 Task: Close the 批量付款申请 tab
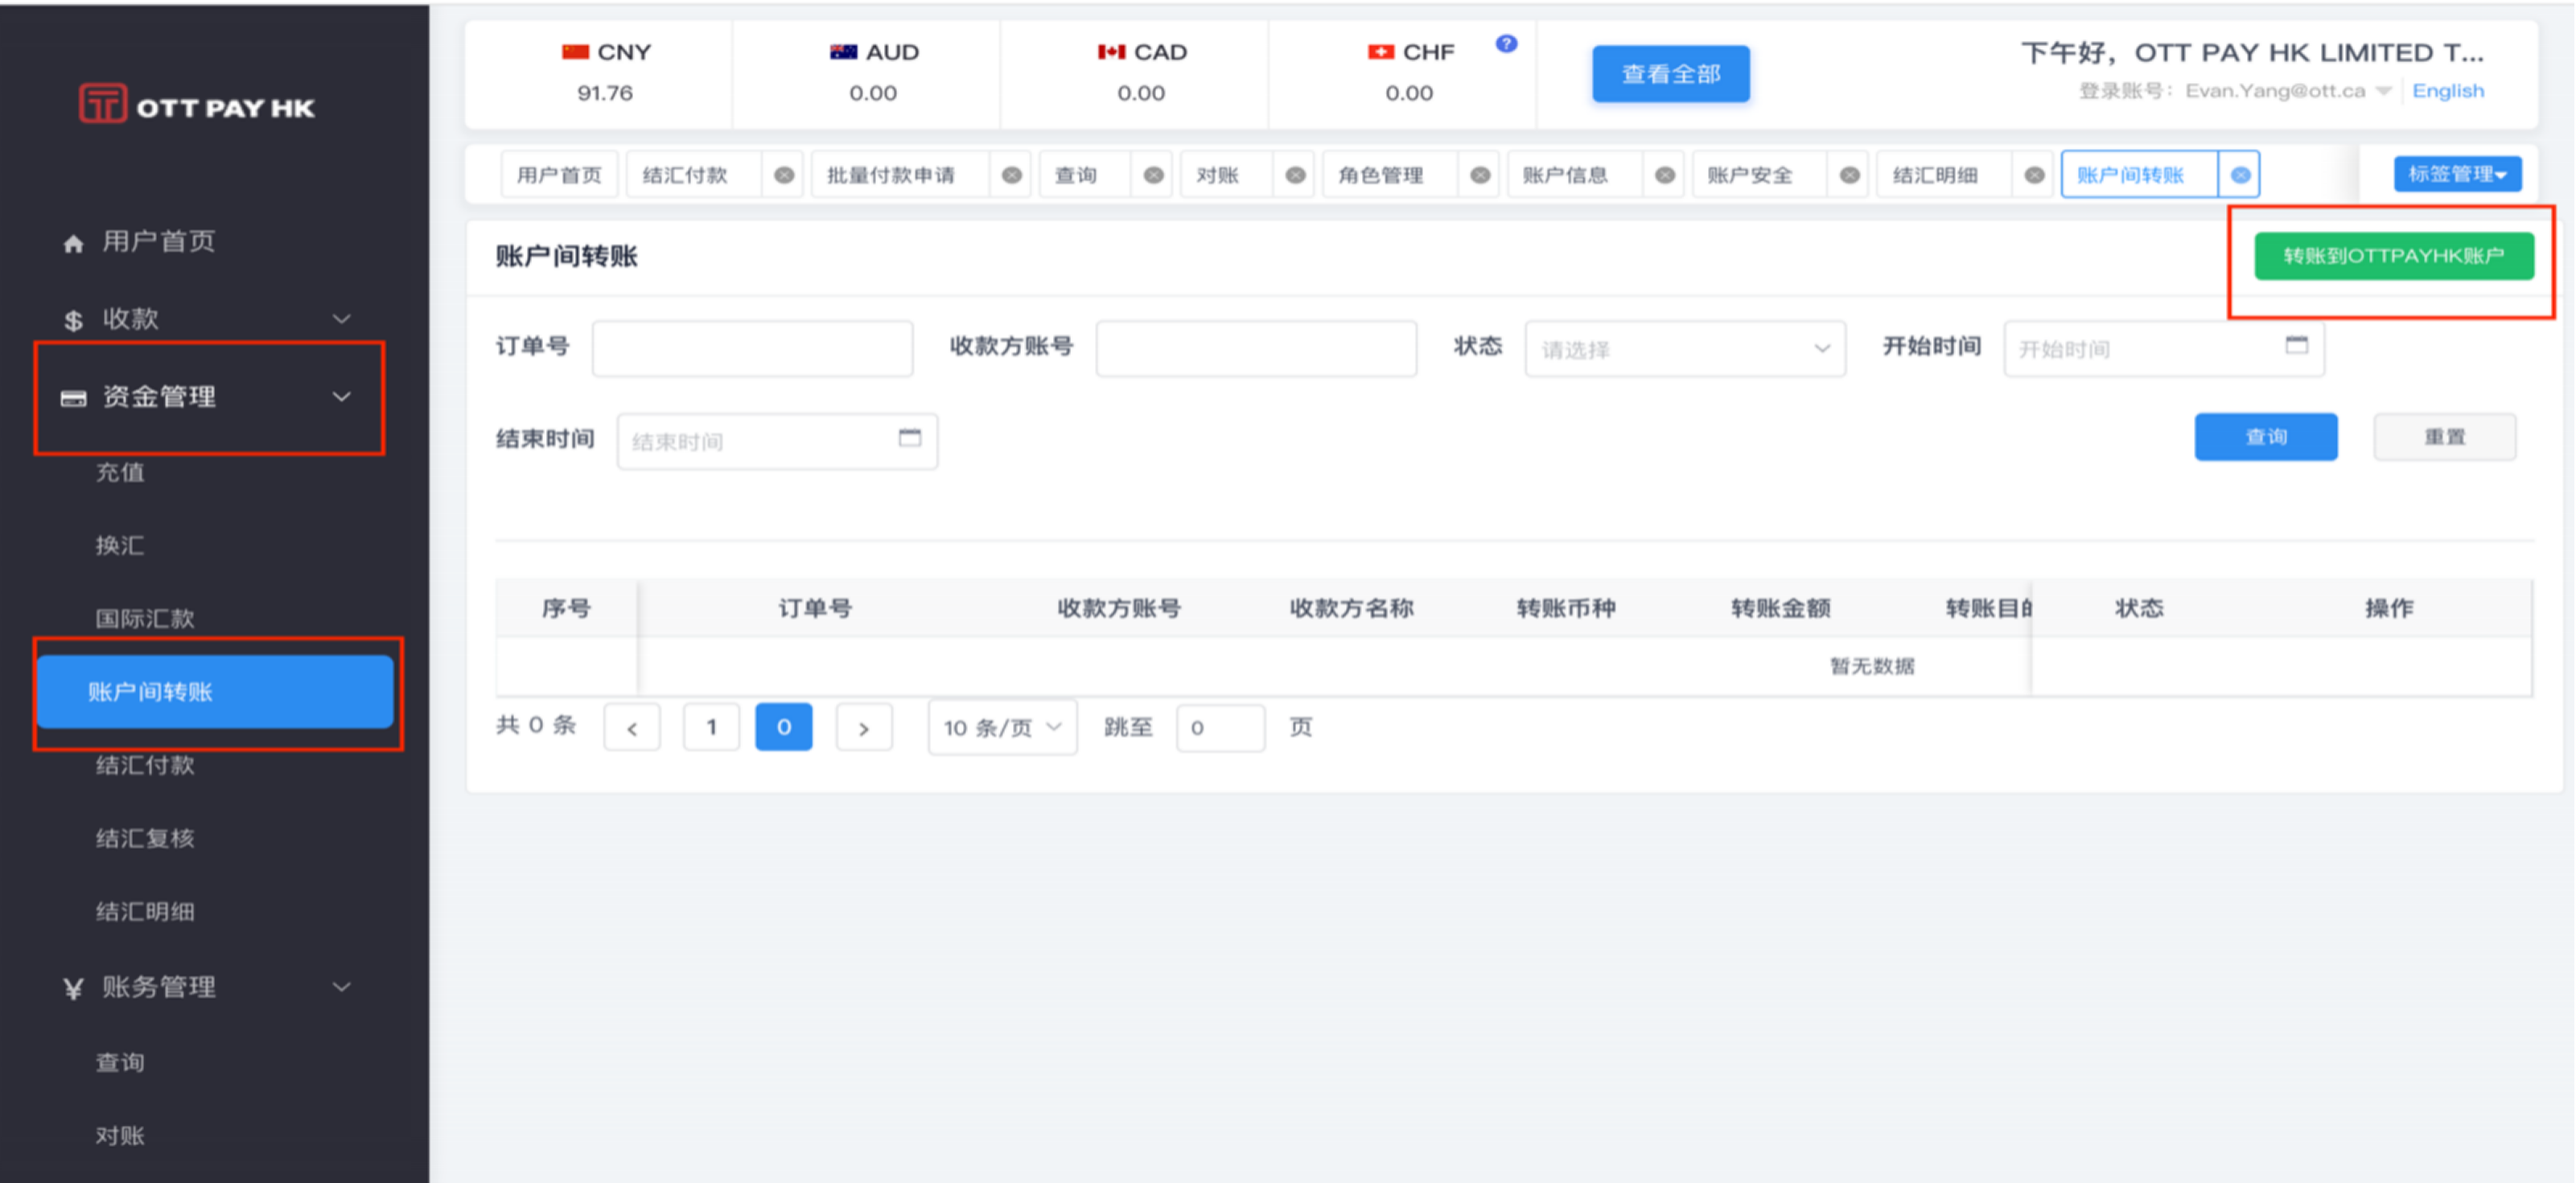(x=1012, y=175)
